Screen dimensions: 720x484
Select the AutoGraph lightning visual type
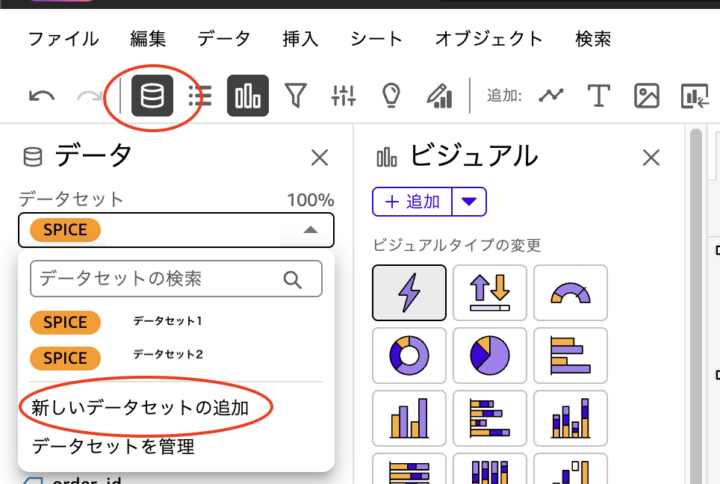[409, 293]
